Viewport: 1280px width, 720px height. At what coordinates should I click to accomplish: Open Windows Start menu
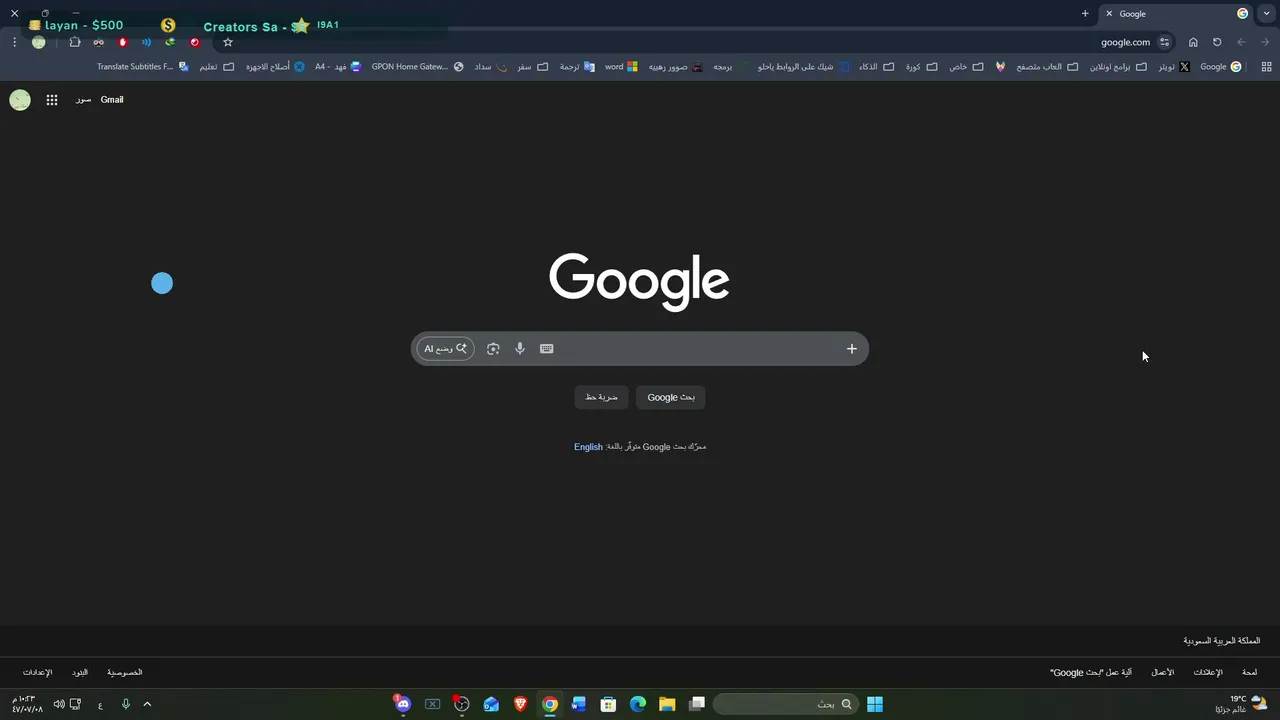(x=875, y=704)
